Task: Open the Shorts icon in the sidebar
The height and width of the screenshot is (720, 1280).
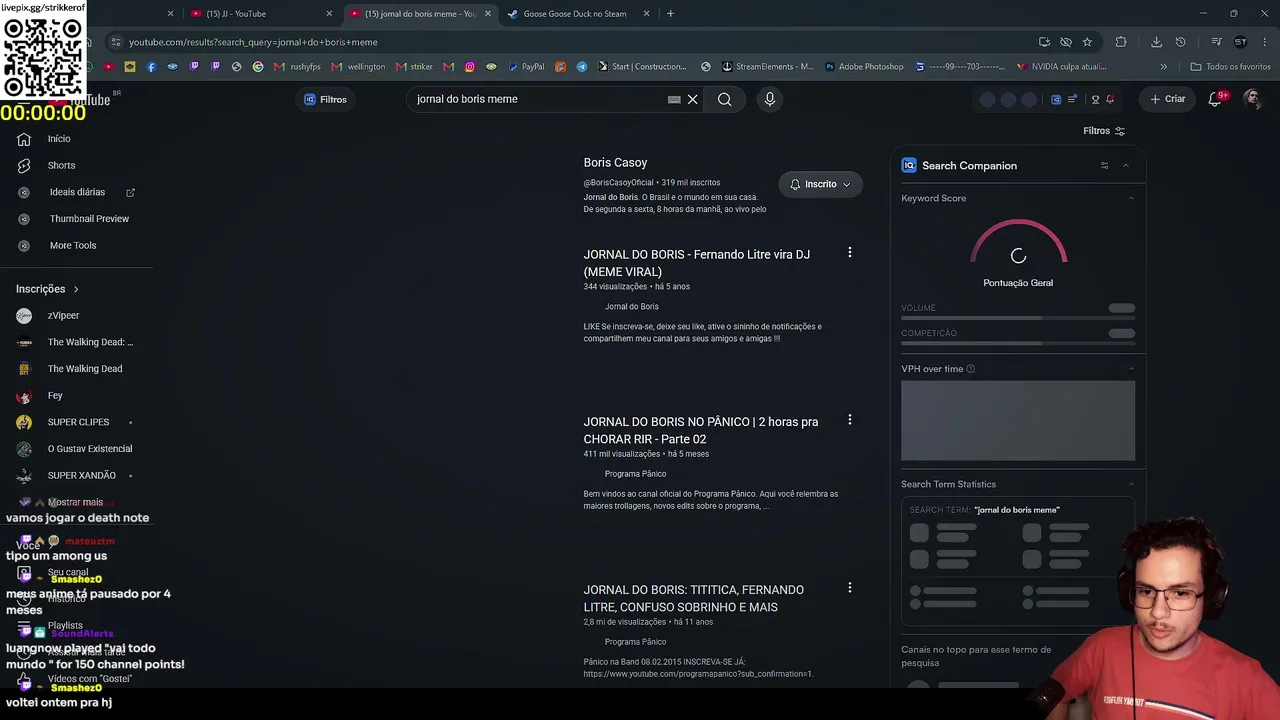Action: coord(24,165)
